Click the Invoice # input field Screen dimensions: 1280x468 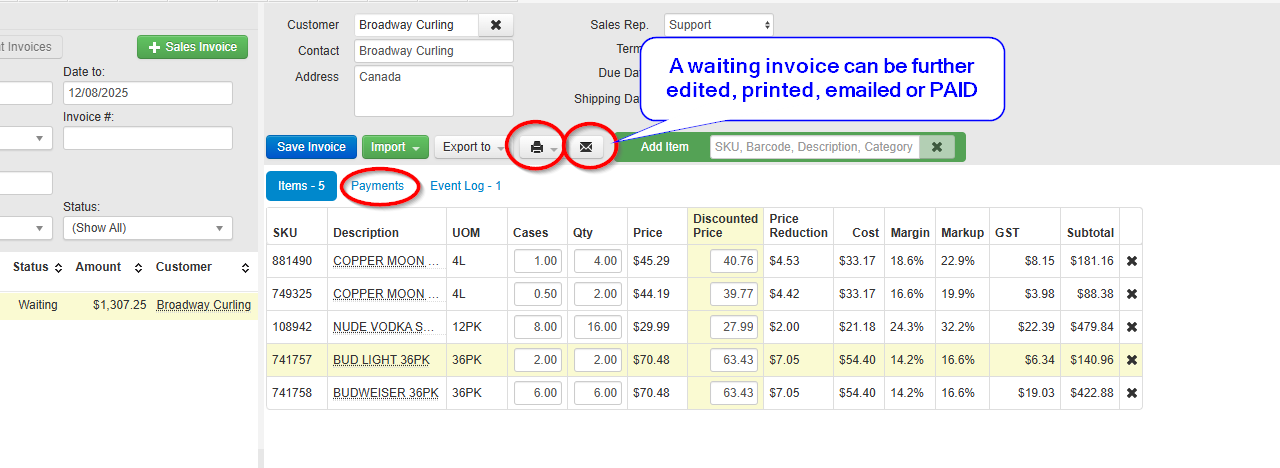pos(148,138)
